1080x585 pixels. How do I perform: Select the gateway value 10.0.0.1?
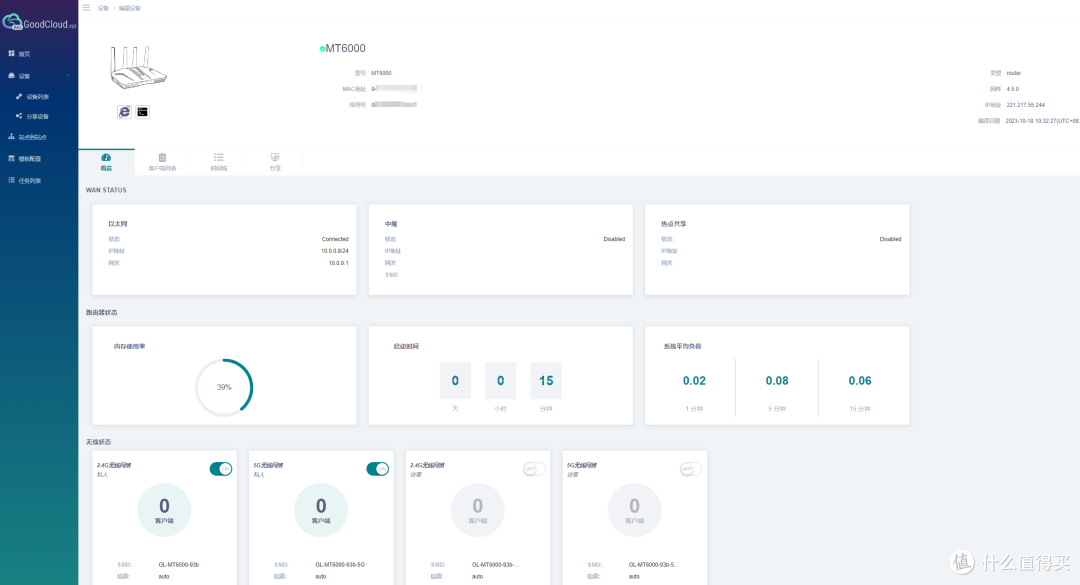pos(338,263)
